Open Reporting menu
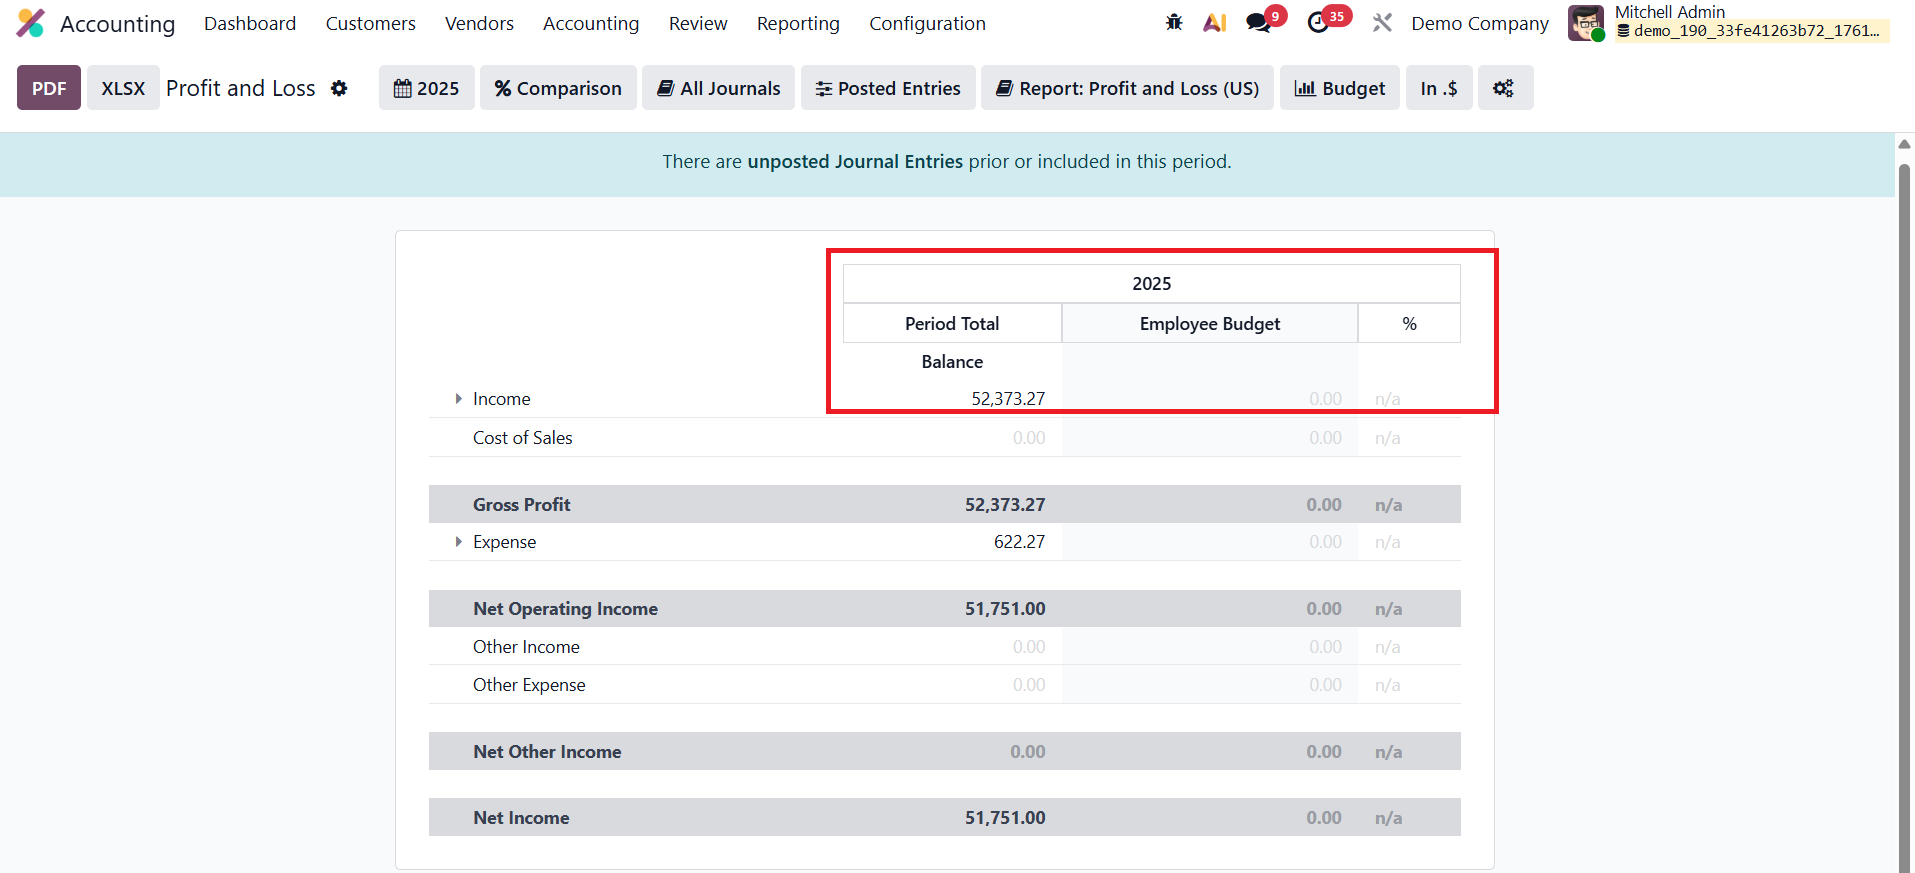The image size is (1915, 873). coord(798,23)
